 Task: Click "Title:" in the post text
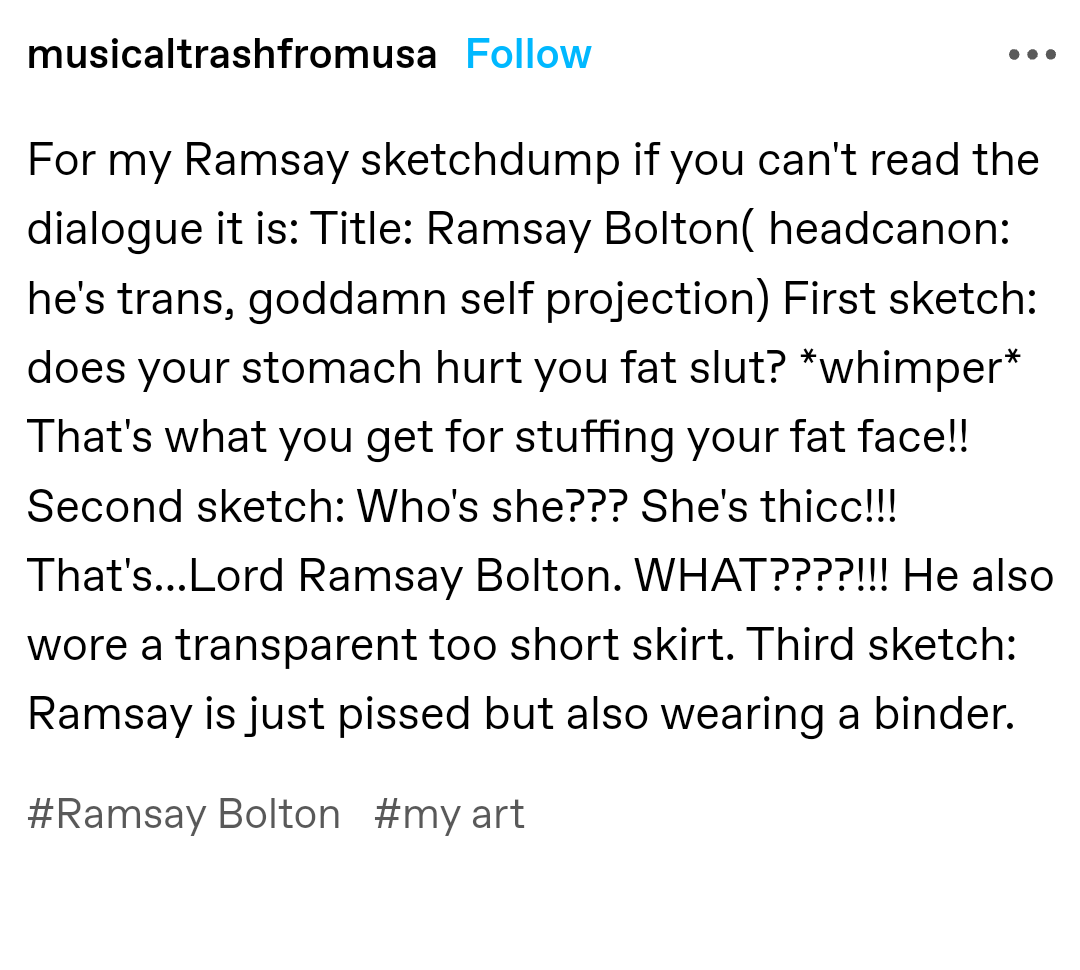point(362,229)
